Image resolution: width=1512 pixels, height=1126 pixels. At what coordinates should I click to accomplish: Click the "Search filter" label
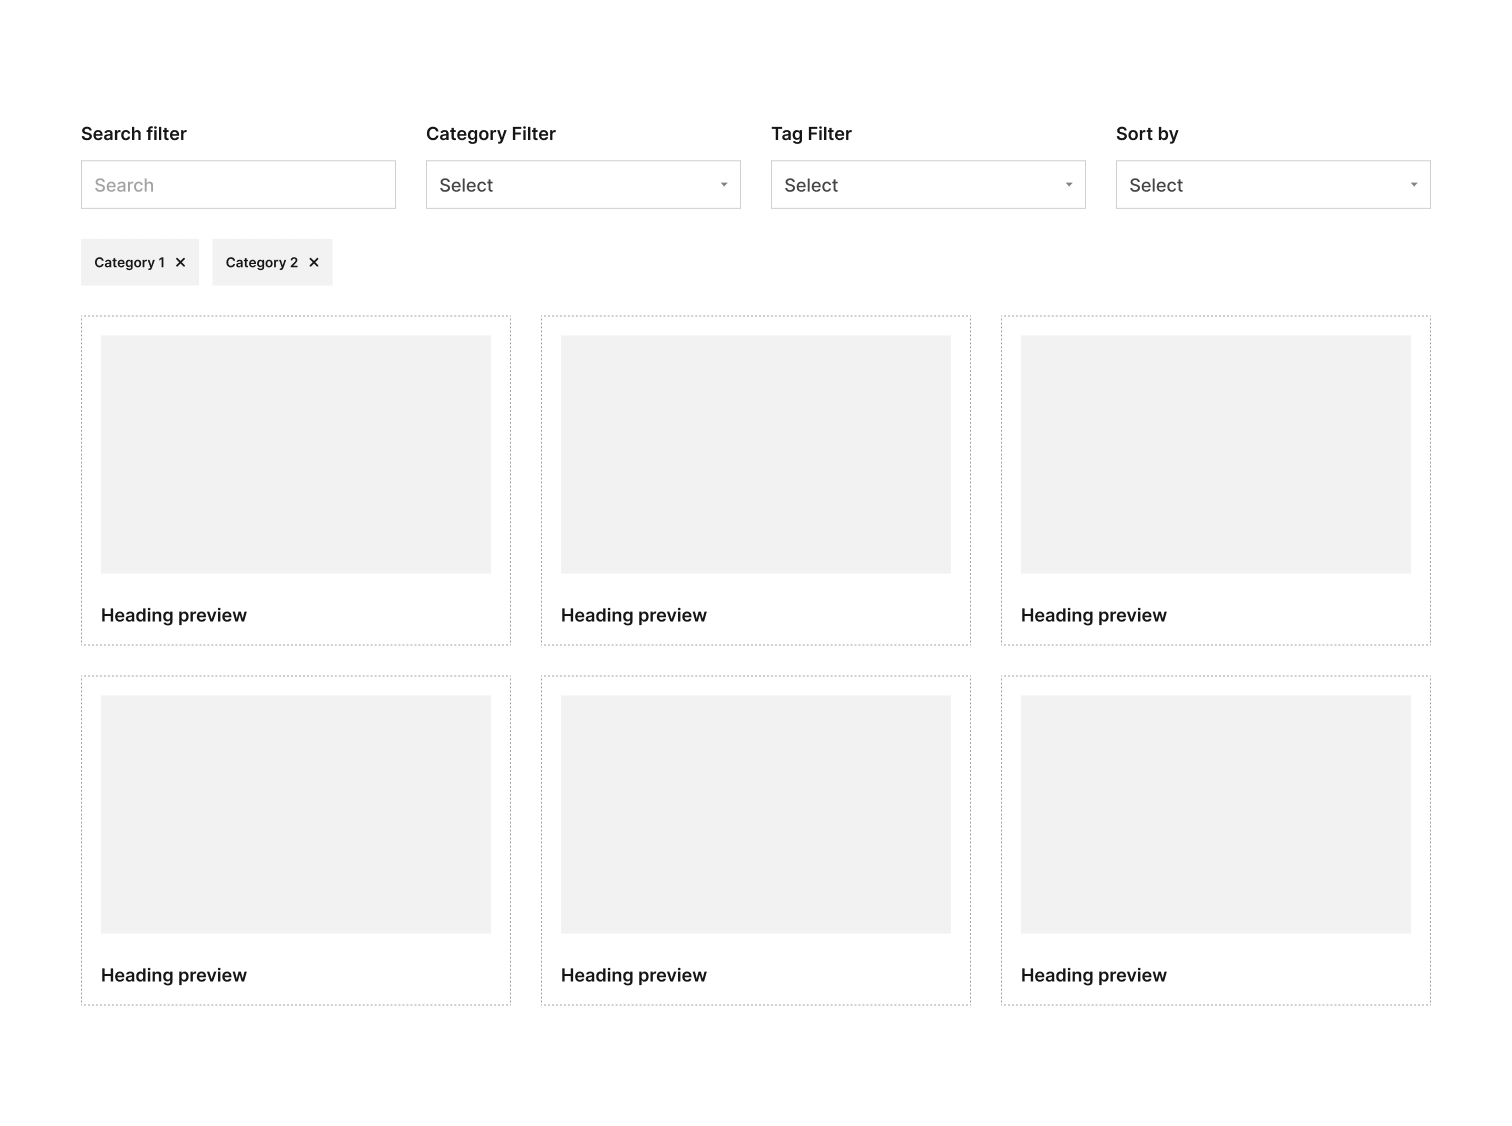(x=134, y=134)
